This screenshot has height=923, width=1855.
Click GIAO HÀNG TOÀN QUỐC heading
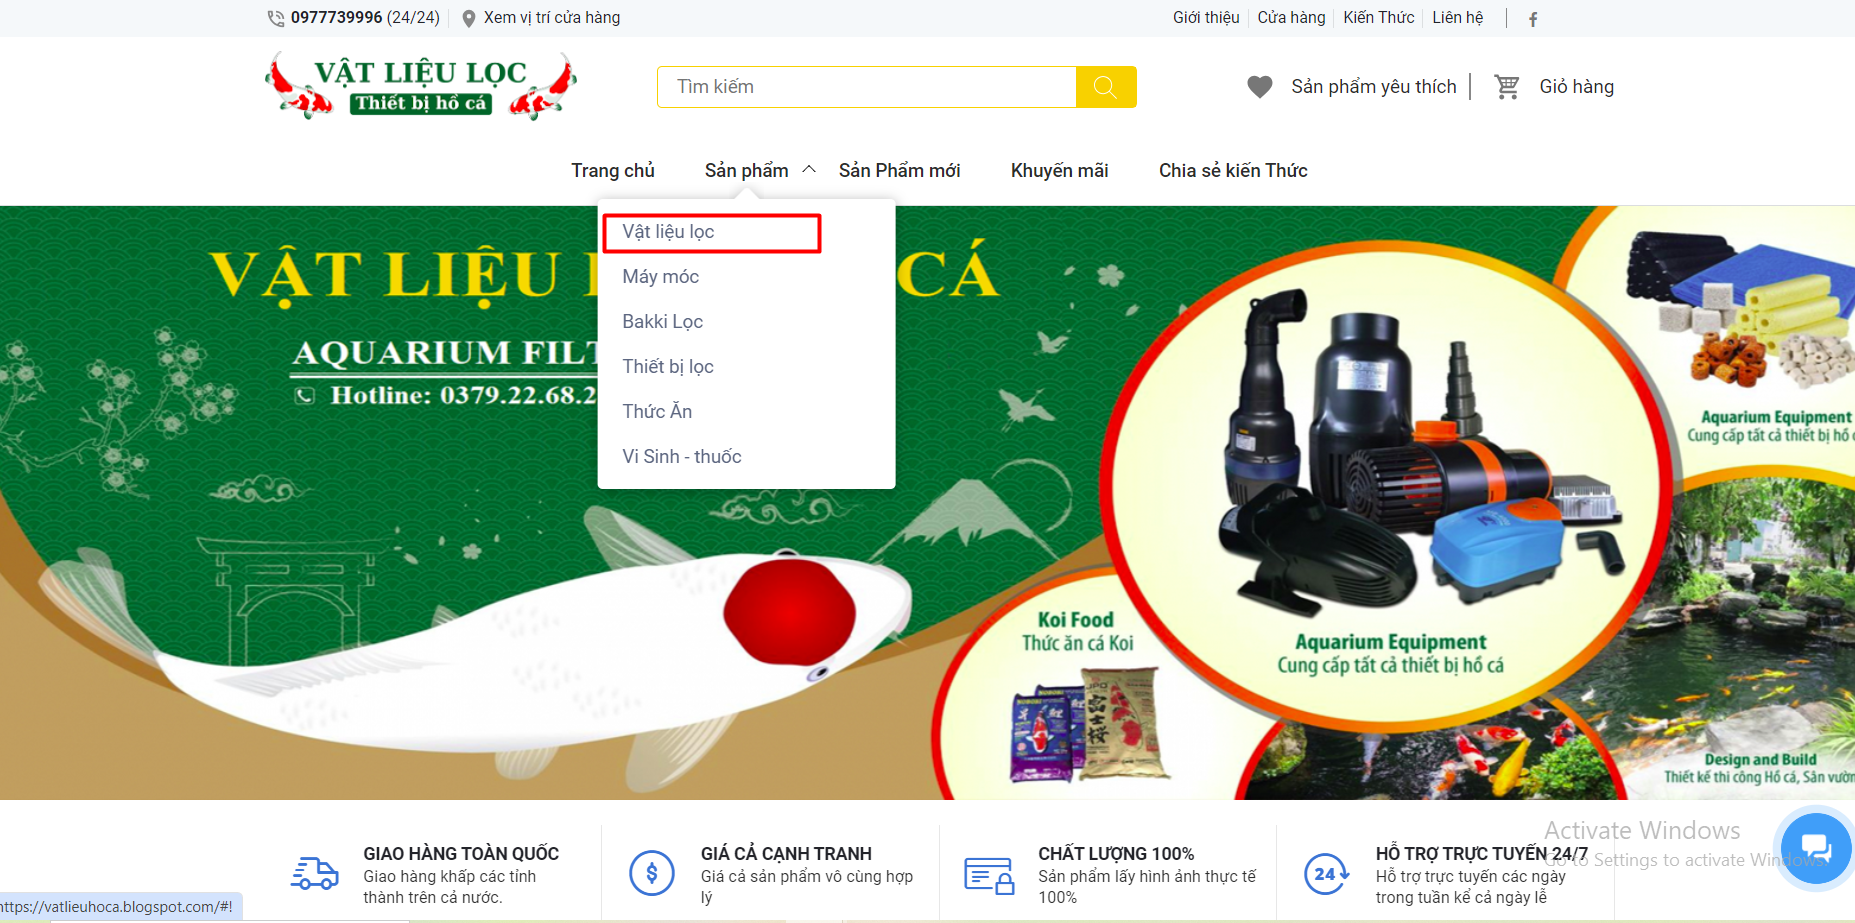pos(461,854)
